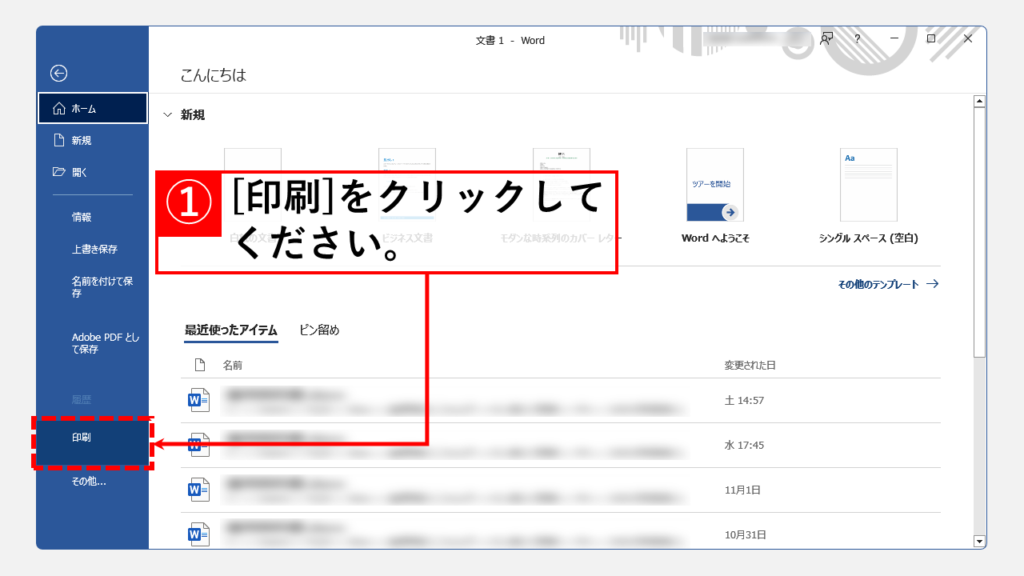This screenshot has width=1024, height=576.
Task: Click the scrollbar up arrow
Action: click(x=979, y=101)
